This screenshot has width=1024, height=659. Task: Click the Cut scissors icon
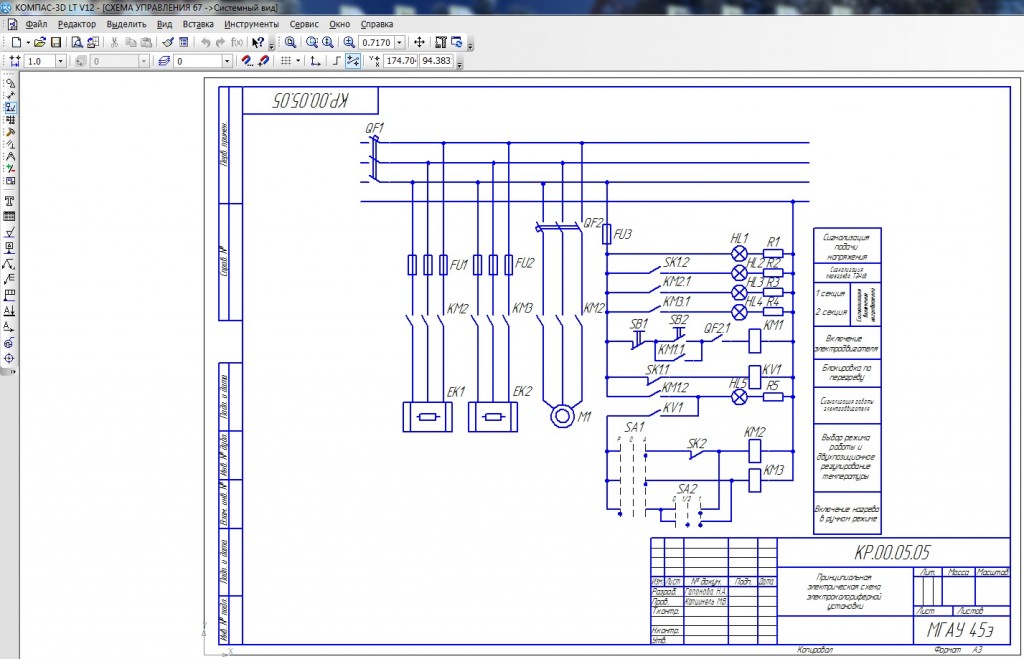pos(114,42)
